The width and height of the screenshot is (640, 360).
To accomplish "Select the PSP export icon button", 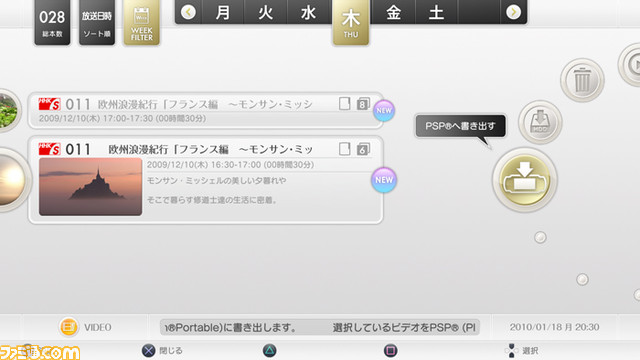I will coord(524,180).
